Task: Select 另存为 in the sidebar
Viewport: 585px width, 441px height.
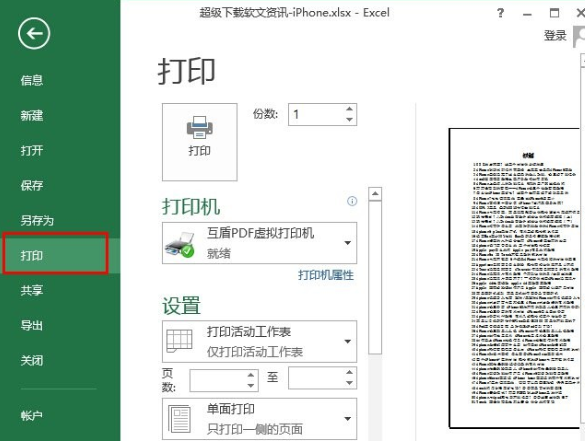Action: [37, 220]
